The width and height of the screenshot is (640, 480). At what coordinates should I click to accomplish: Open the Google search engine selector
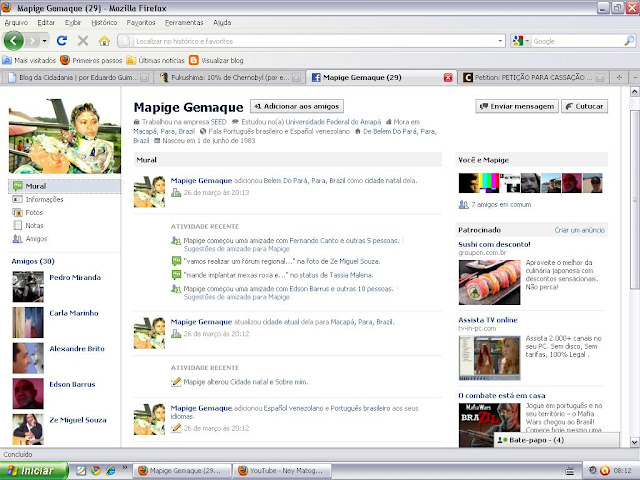[520, 41]
